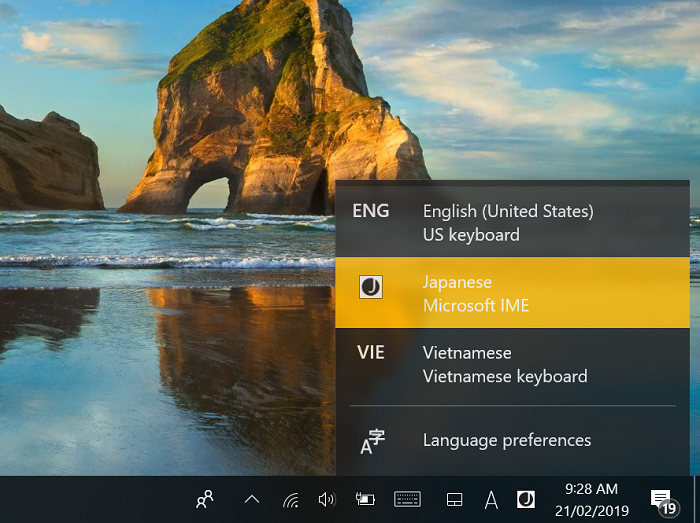Open the battery power icon
The image size is (700, 523).
(365, 499)
